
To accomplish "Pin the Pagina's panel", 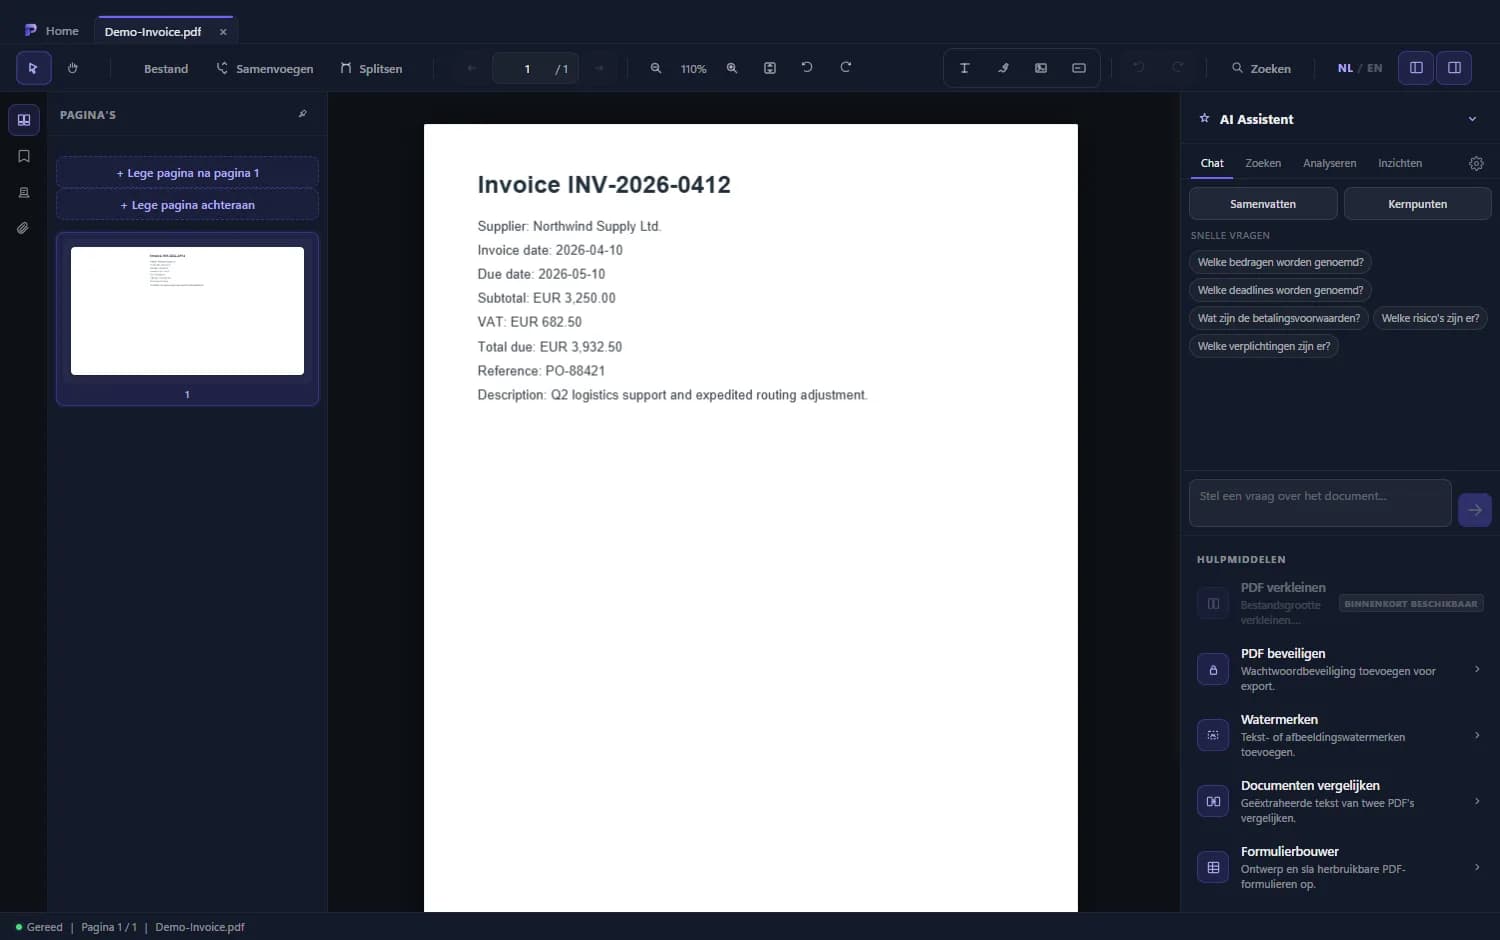I will (302, 114).
